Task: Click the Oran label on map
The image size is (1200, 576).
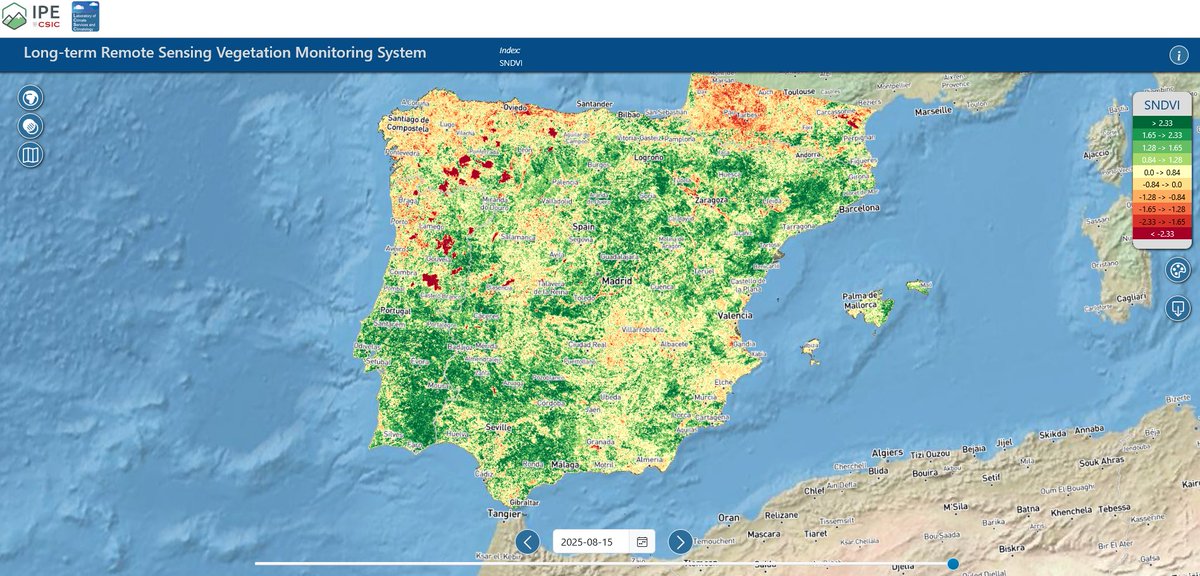Action: [727, 518]
